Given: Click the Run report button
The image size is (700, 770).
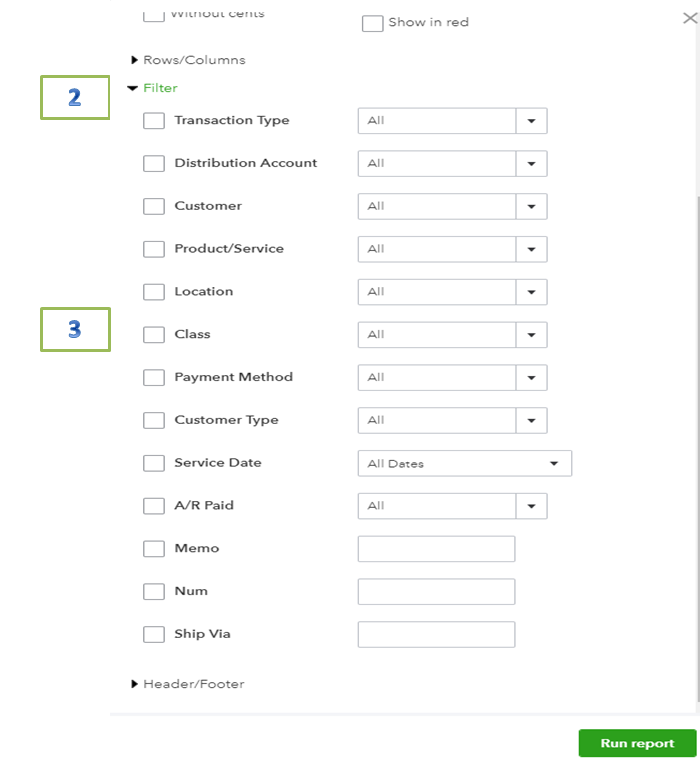Looking at the screenshot, I should pos(637,743).
